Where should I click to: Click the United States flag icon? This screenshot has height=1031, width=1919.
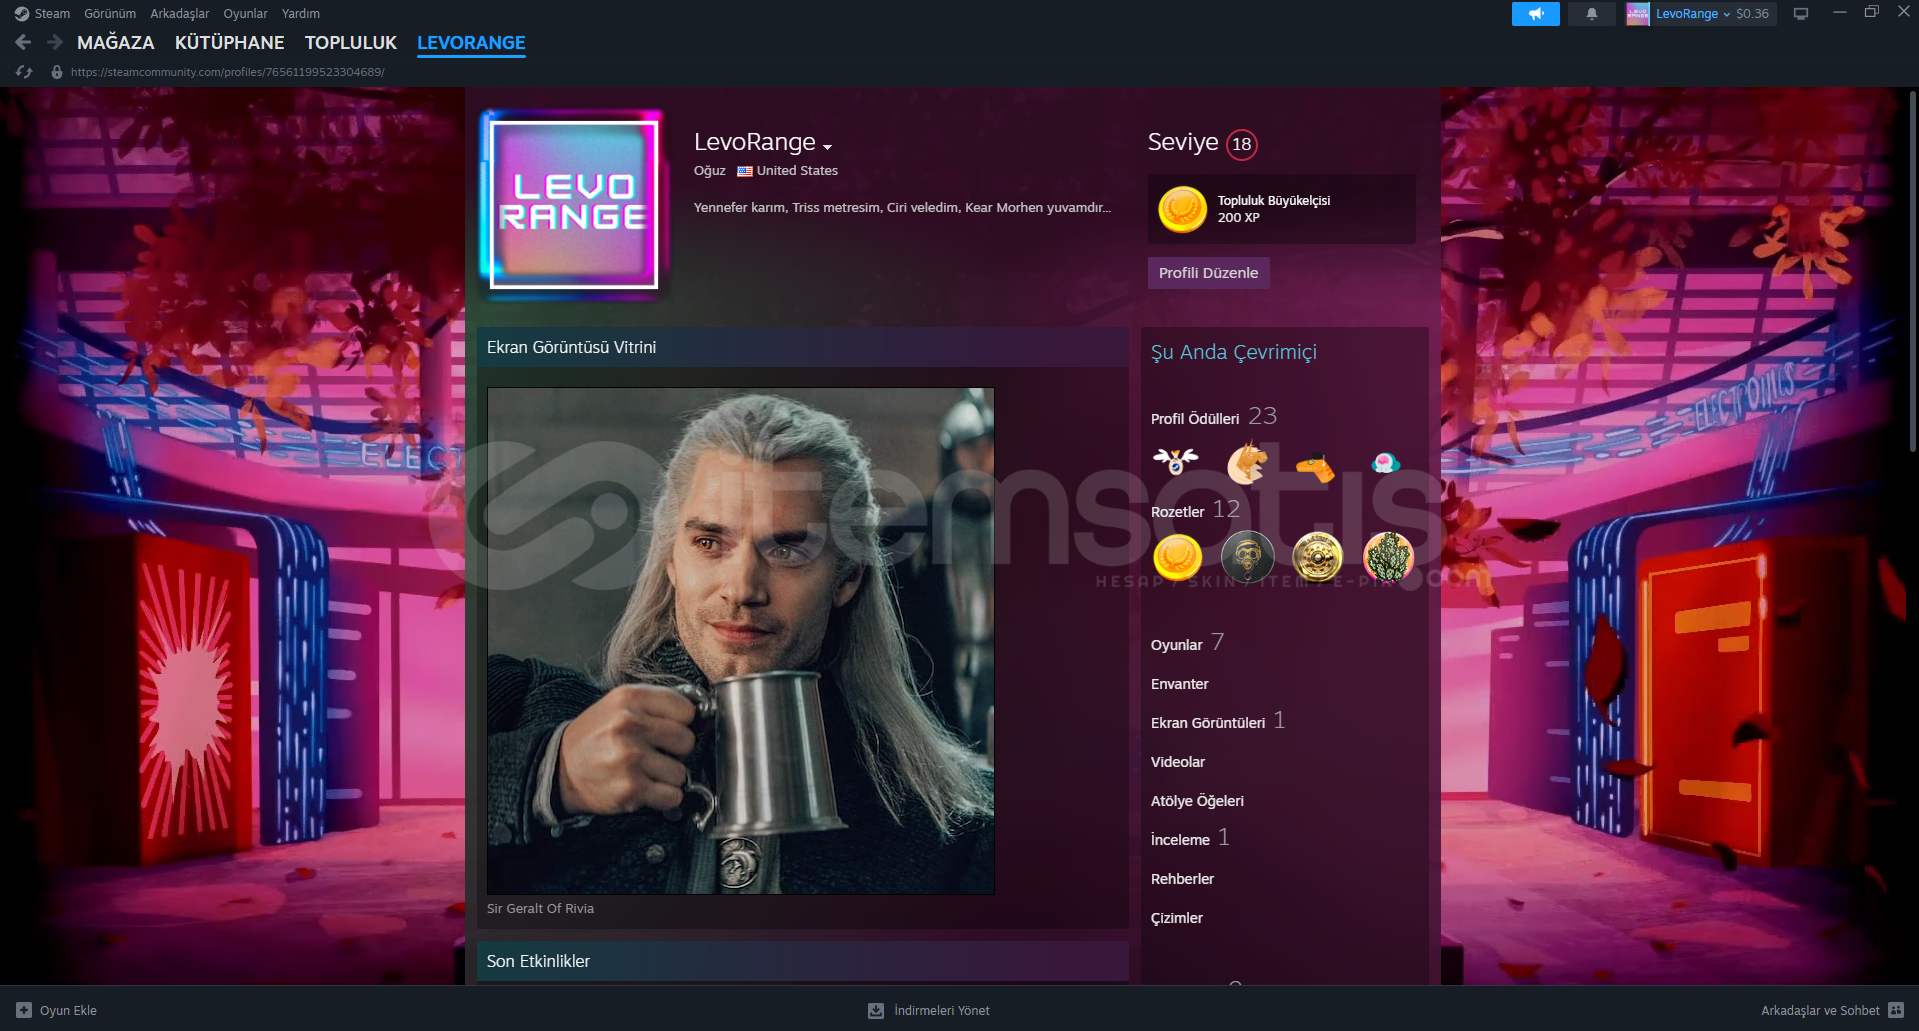(x=745, y=171)
